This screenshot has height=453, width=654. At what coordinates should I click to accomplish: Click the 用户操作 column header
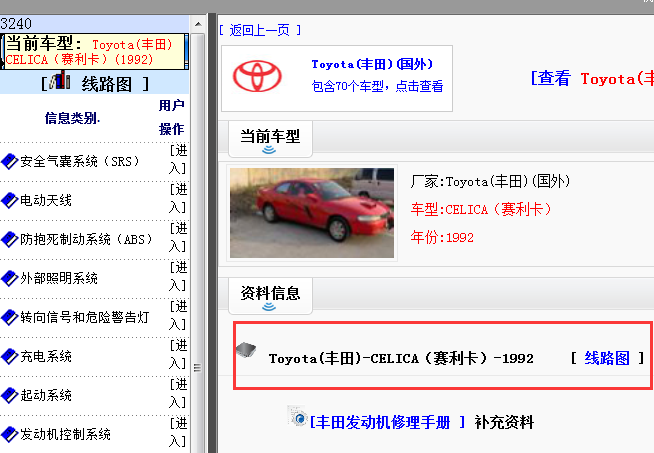171,117
